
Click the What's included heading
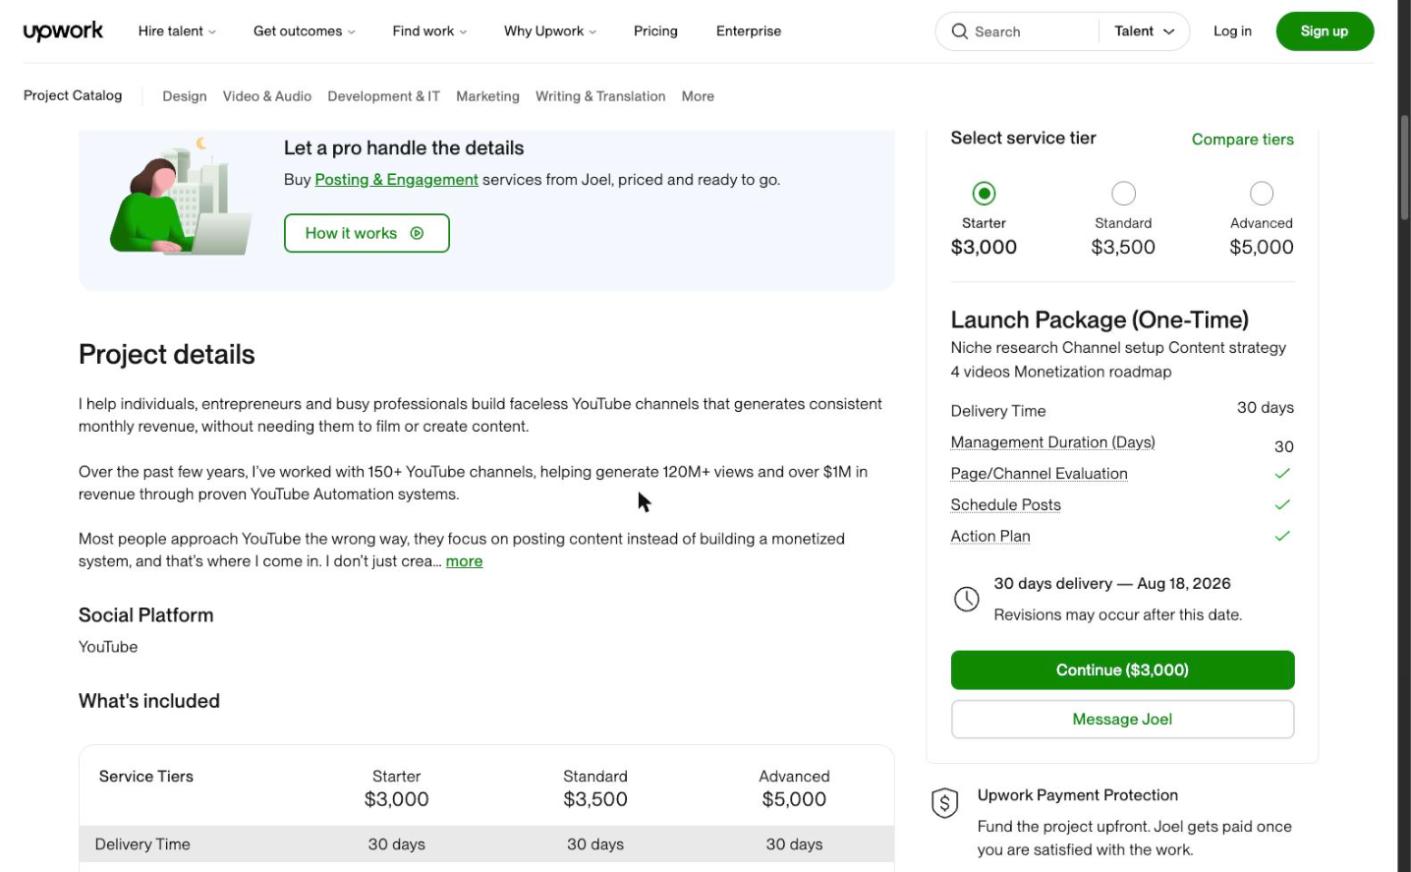[149, 701]
